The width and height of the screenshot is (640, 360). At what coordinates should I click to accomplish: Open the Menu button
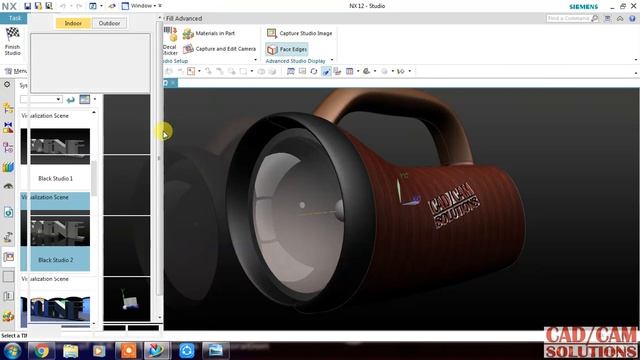[16, 71]
